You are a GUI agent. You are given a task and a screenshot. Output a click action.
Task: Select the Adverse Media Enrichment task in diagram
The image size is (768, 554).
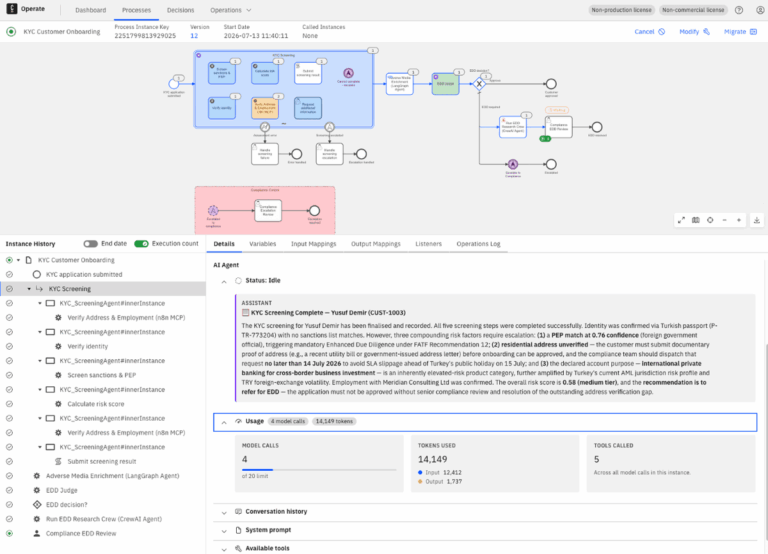click(x=399, y=84)
